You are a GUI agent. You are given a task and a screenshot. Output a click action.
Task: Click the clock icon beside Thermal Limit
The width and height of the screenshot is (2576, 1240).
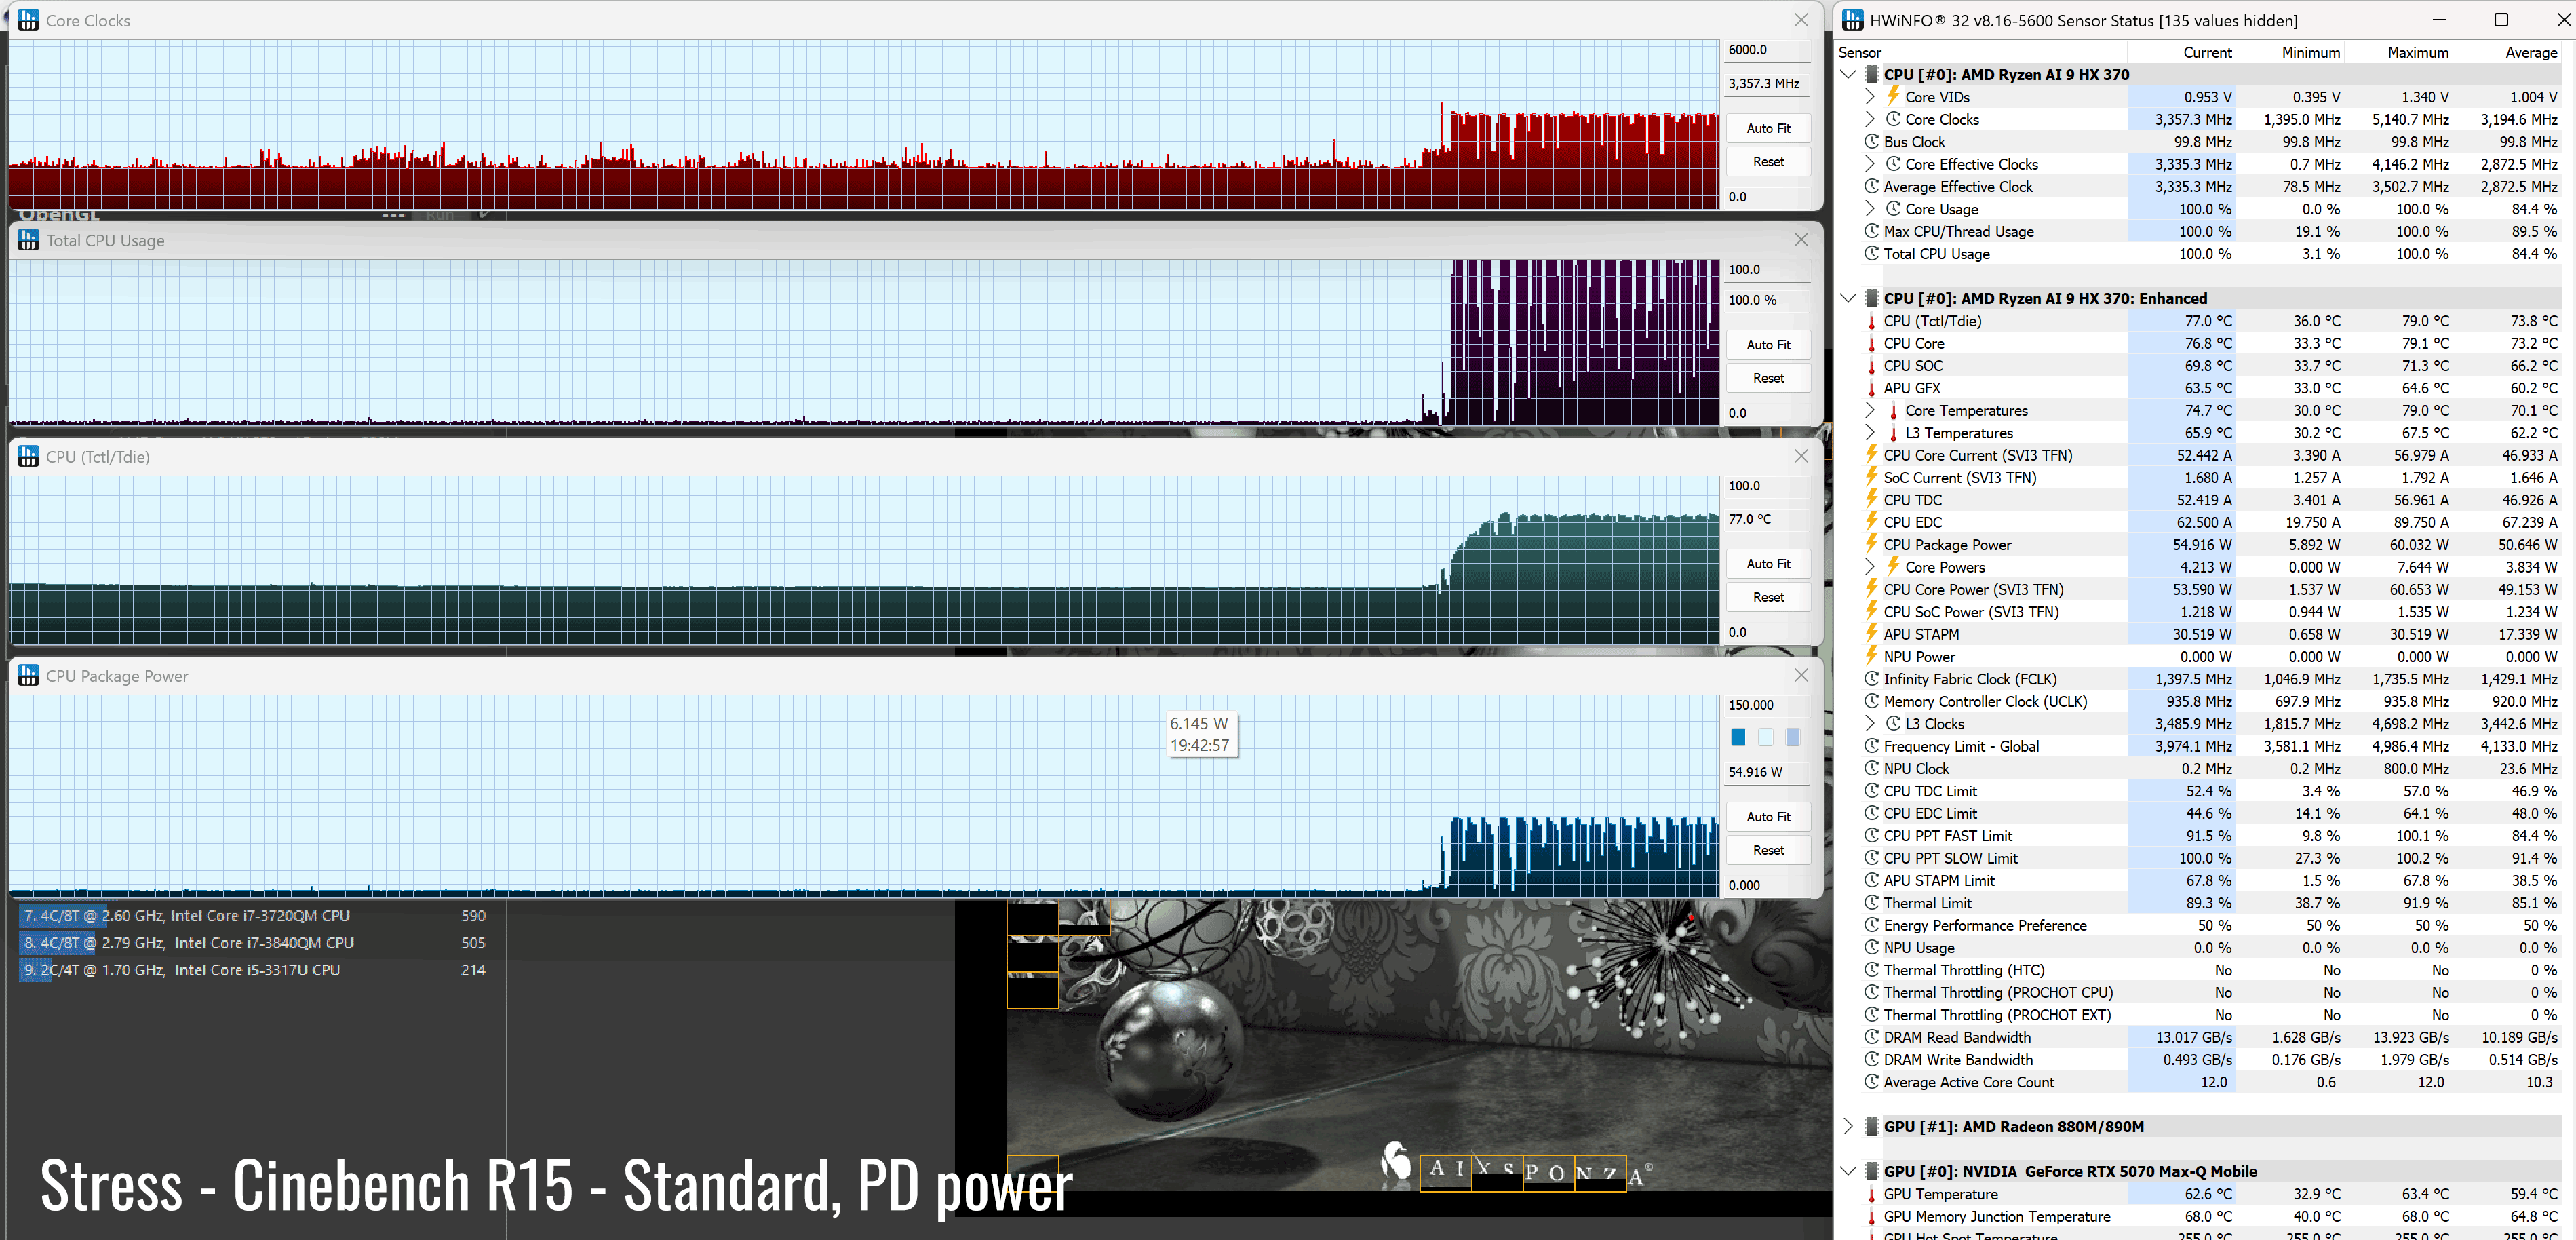(x=1871, y=903)
